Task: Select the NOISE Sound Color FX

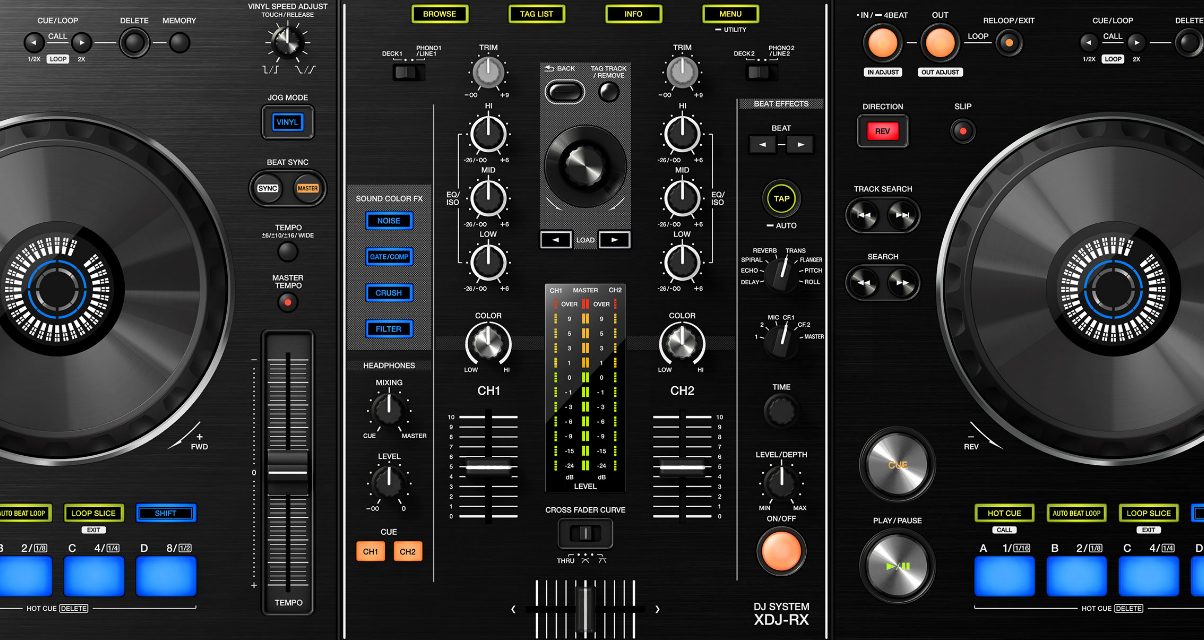Action: point(389,221)
